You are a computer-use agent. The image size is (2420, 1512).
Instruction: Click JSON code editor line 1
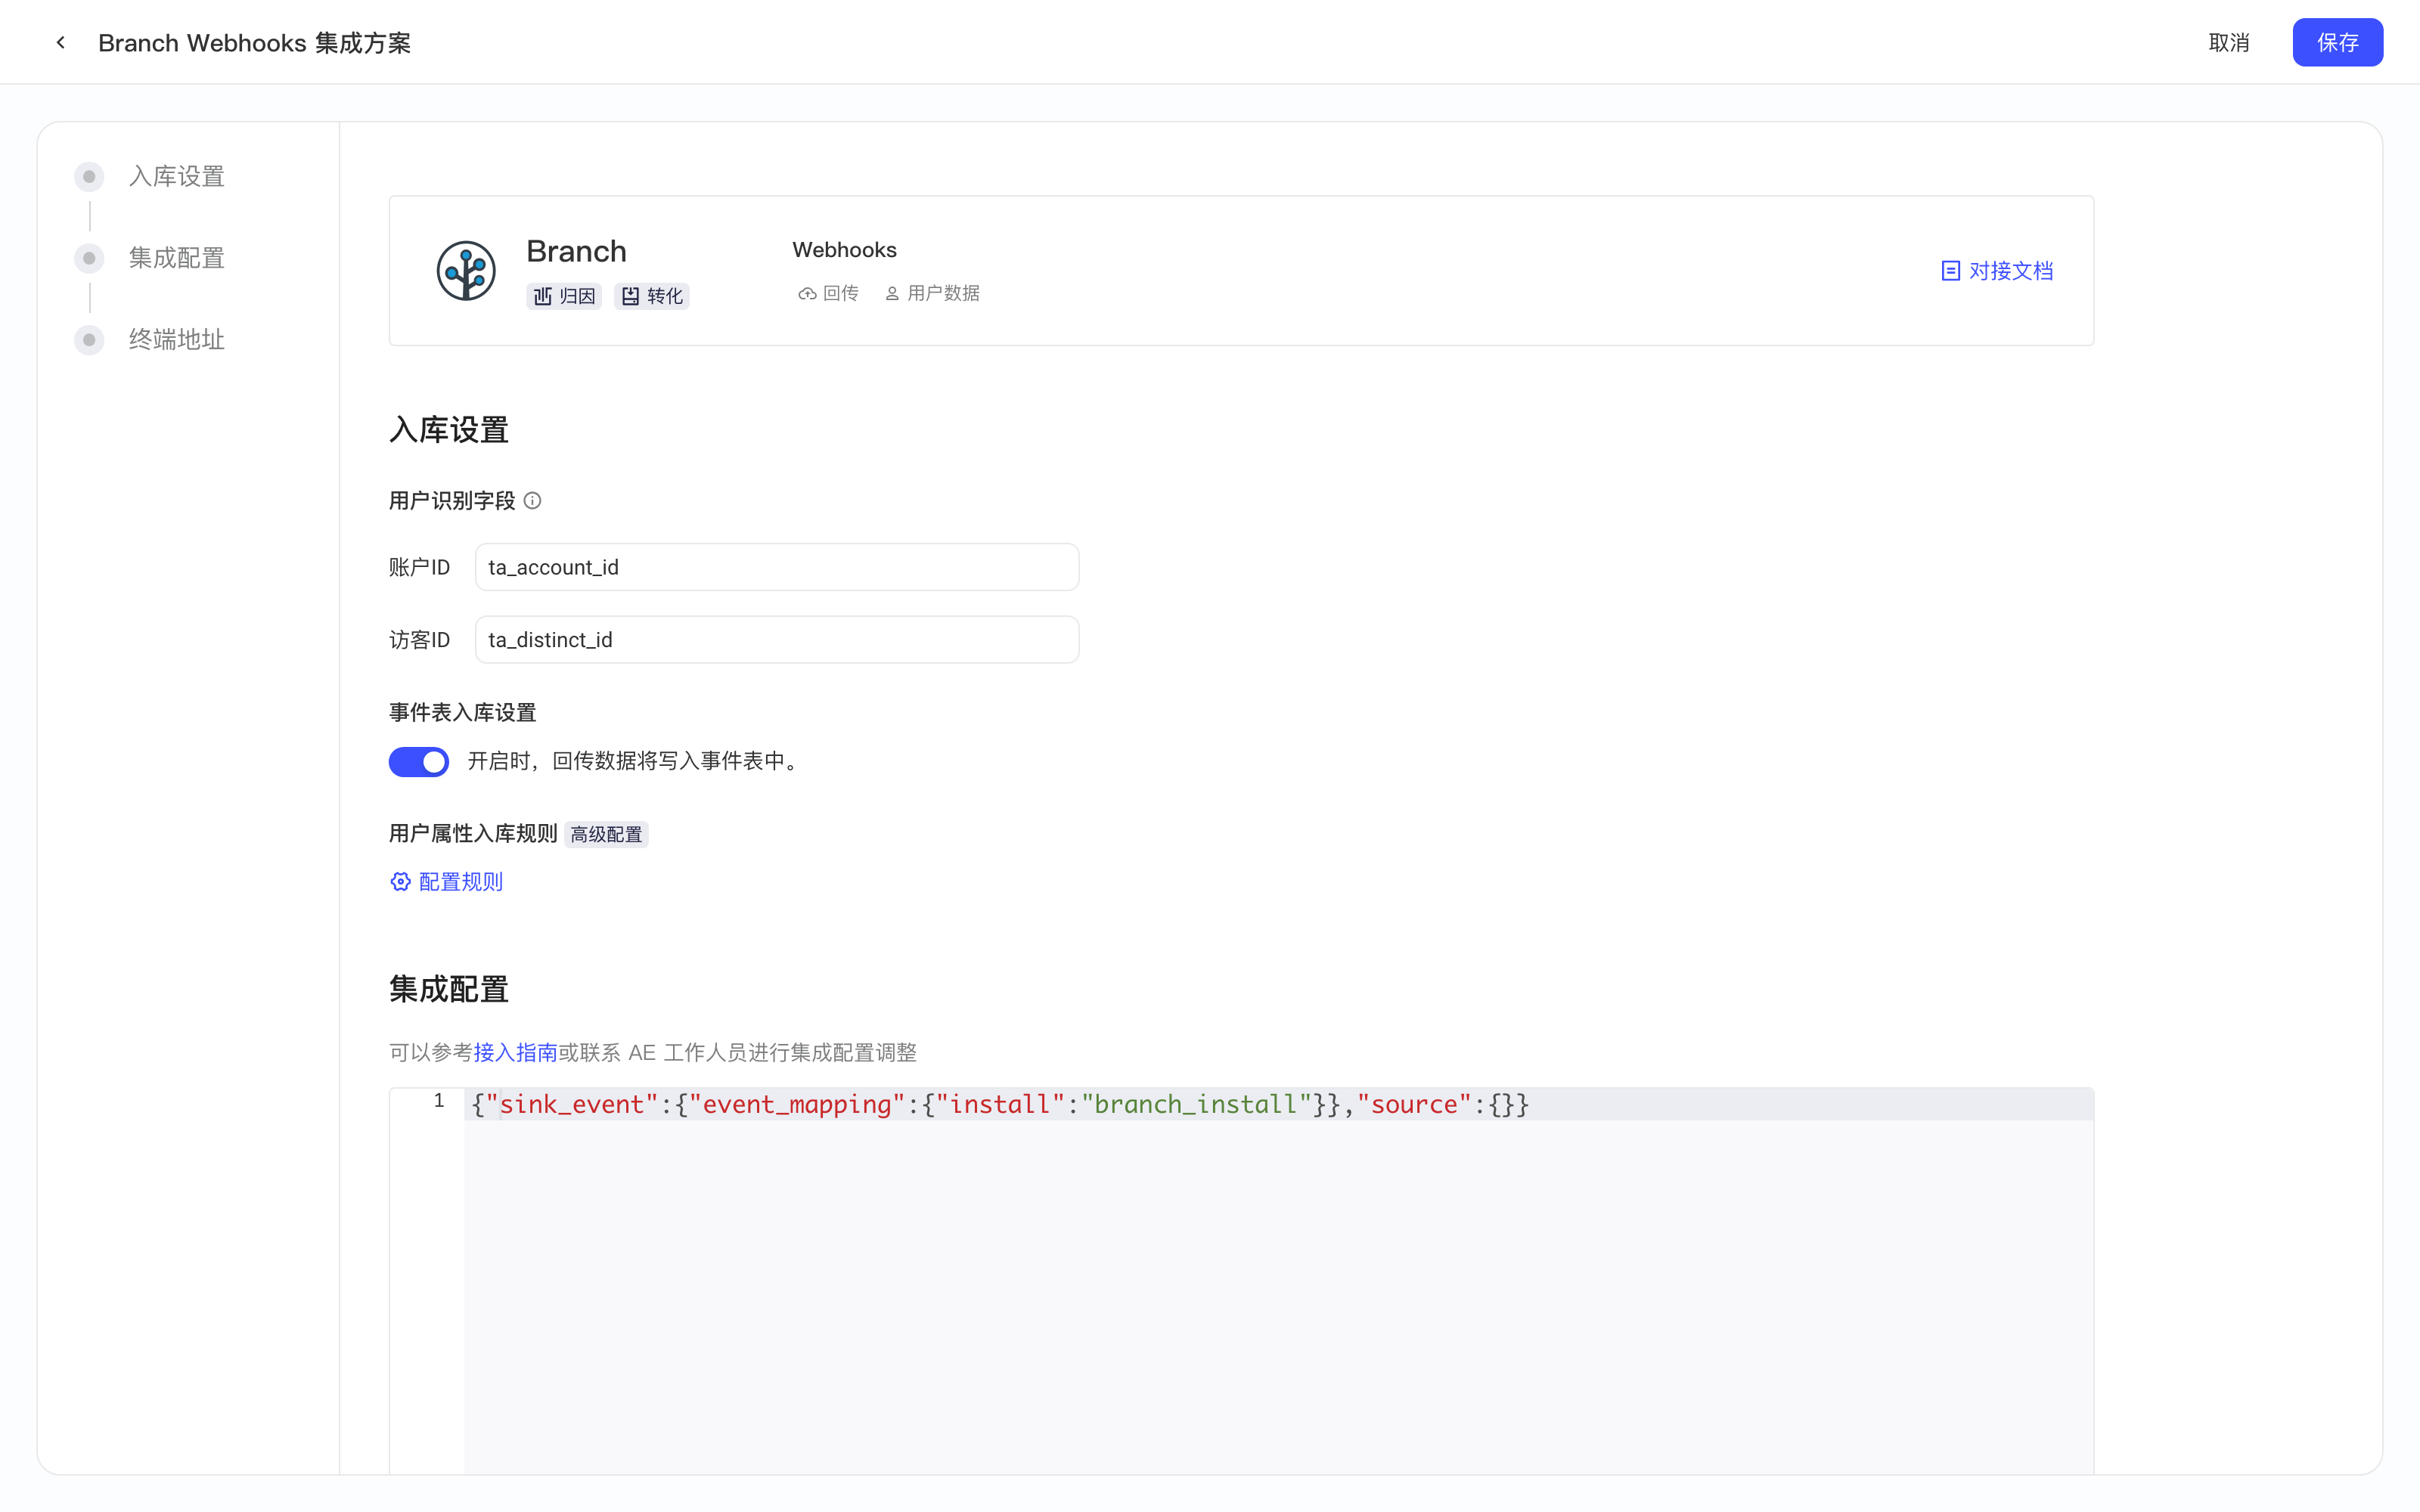click(x=1278, y=1104)
